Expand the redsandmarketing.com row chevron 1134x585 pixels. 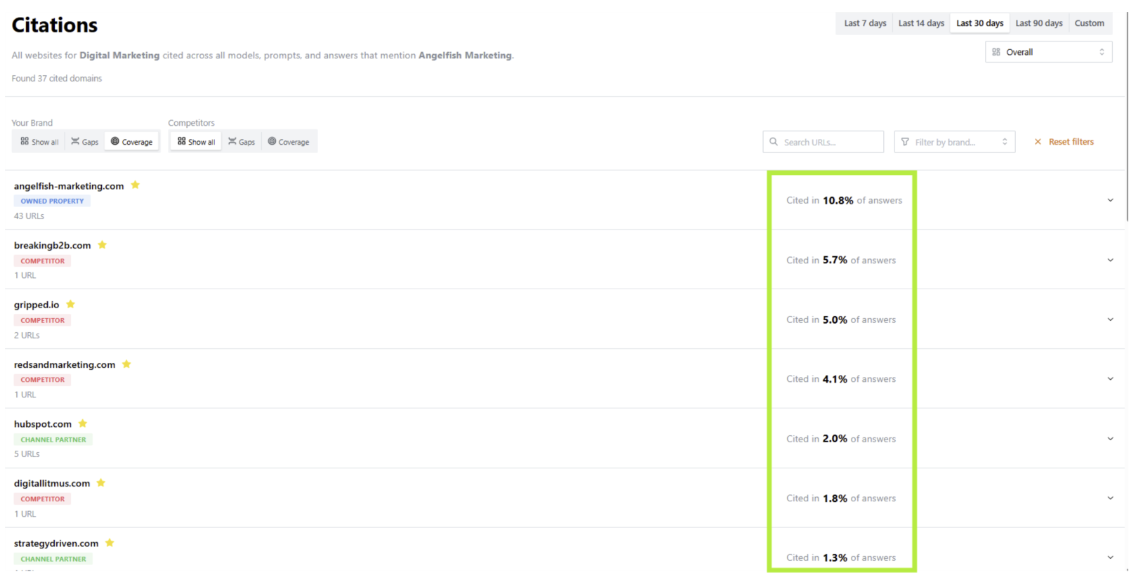click(1110, 378)
